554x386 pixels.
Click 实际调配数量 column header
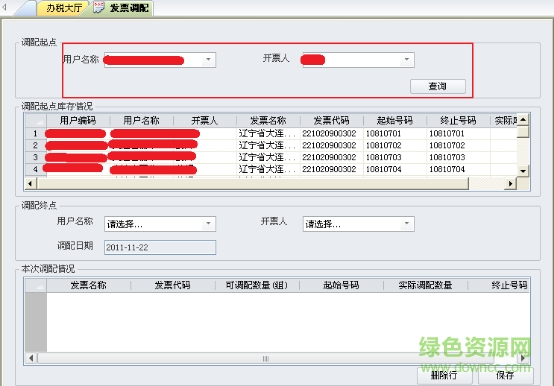tap(425, 285)
